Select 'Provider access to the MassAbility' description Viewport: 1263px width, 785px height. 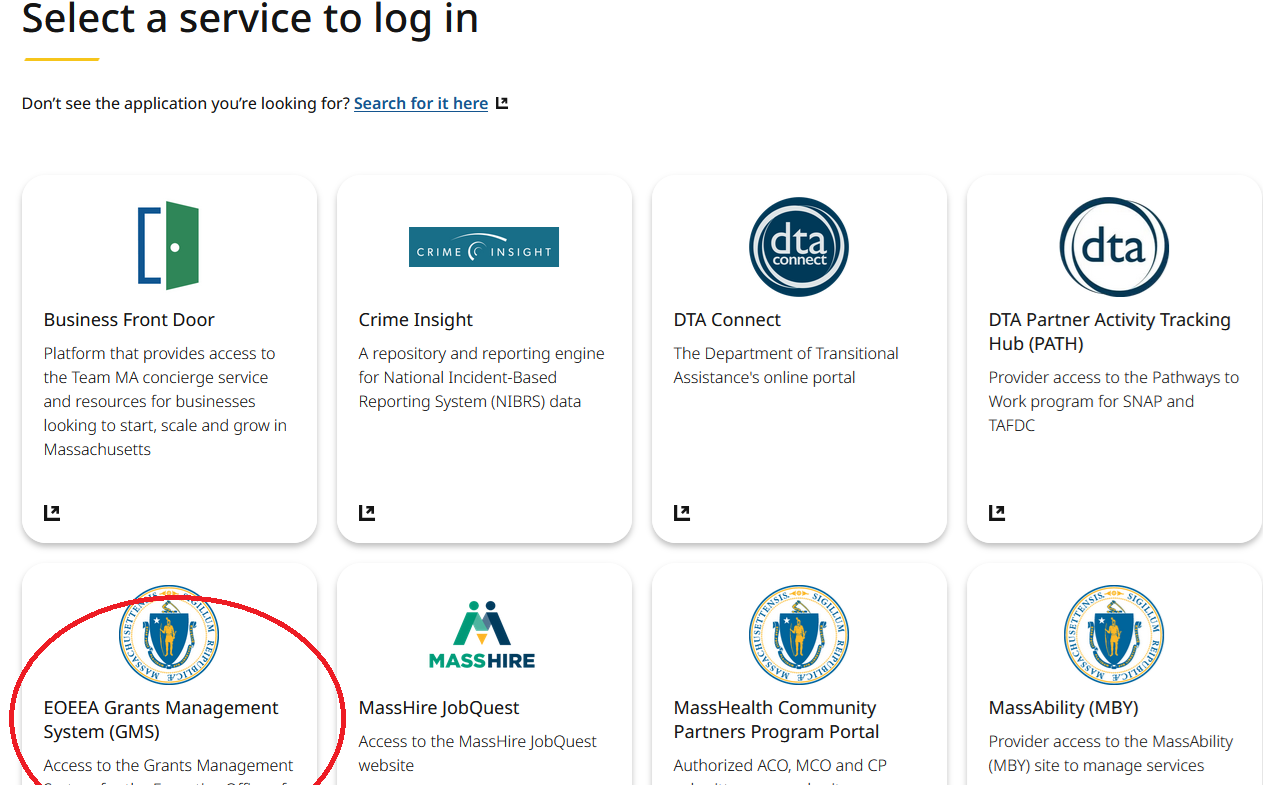click(1111, 753)
